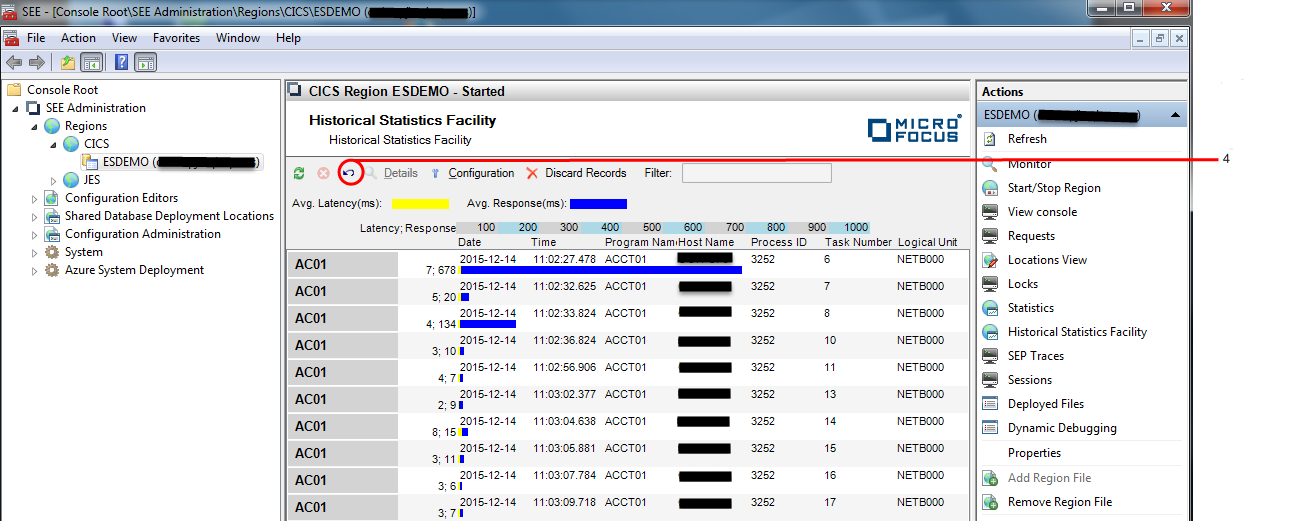Screen dimensions: 1290x521
Task: Click Properties in the Actions pane
Action: (x=1034, y=453)
